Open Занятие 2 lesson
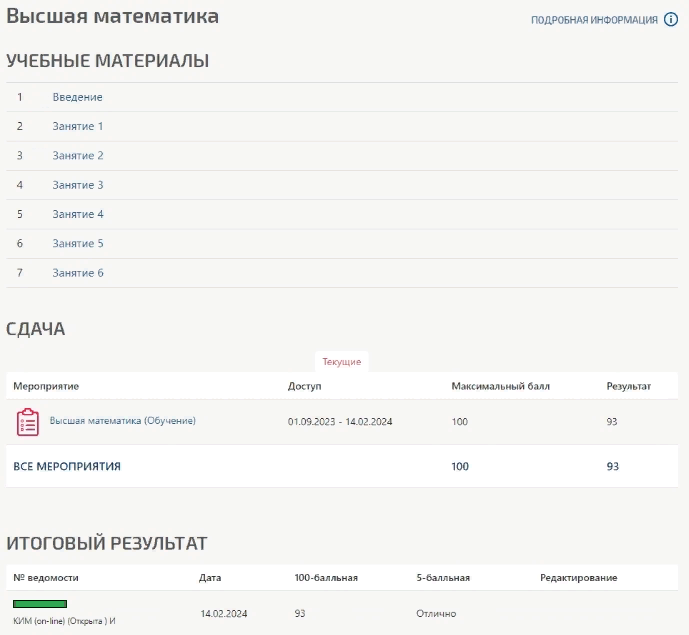 78,156
